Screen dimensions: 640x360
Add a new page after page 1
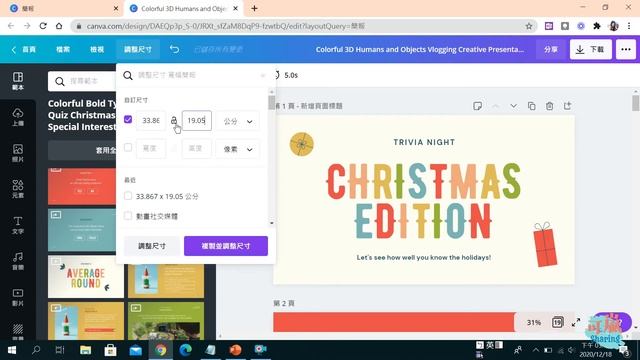pyautogui.click(x=567, y=106)
